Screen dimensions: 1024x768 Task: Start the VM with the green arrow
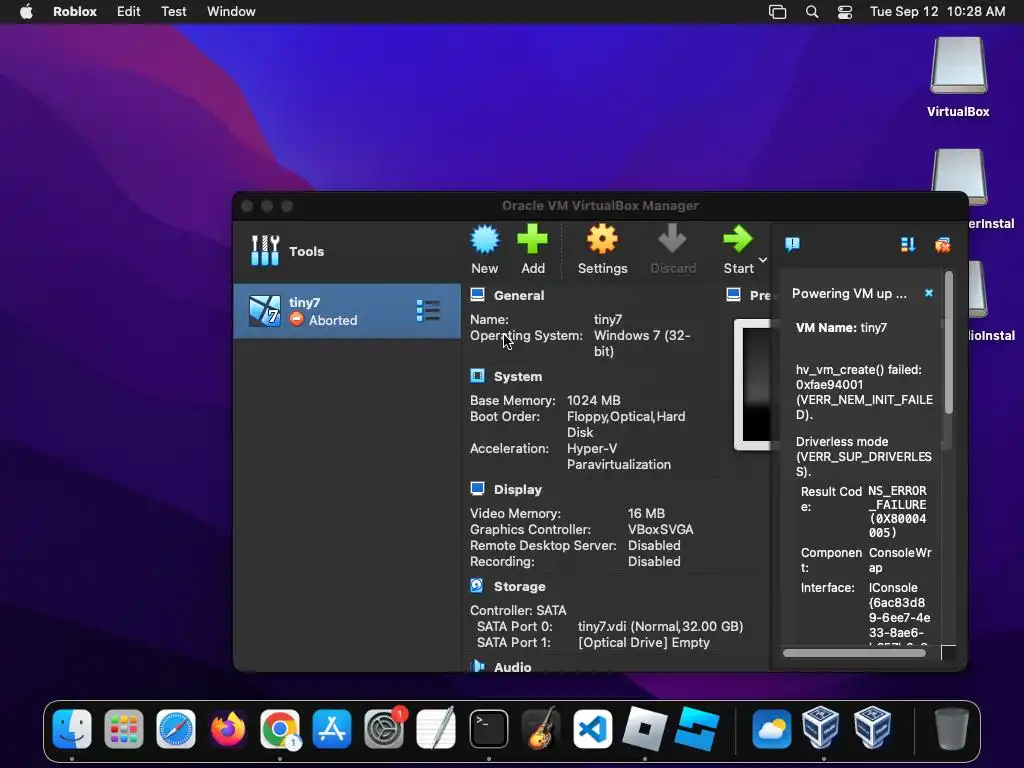[738, 240]
